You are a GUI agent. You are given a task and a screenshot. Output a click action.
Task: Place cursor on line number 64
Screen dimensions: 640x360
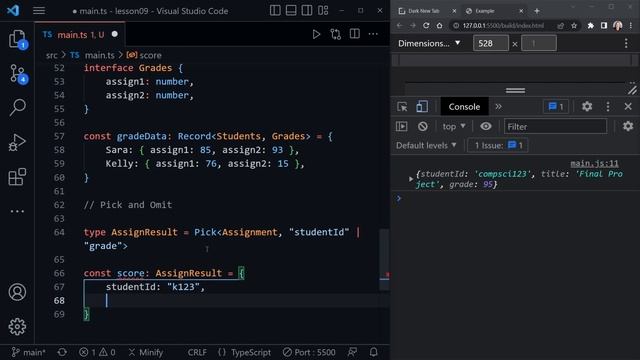click(59, 232)
